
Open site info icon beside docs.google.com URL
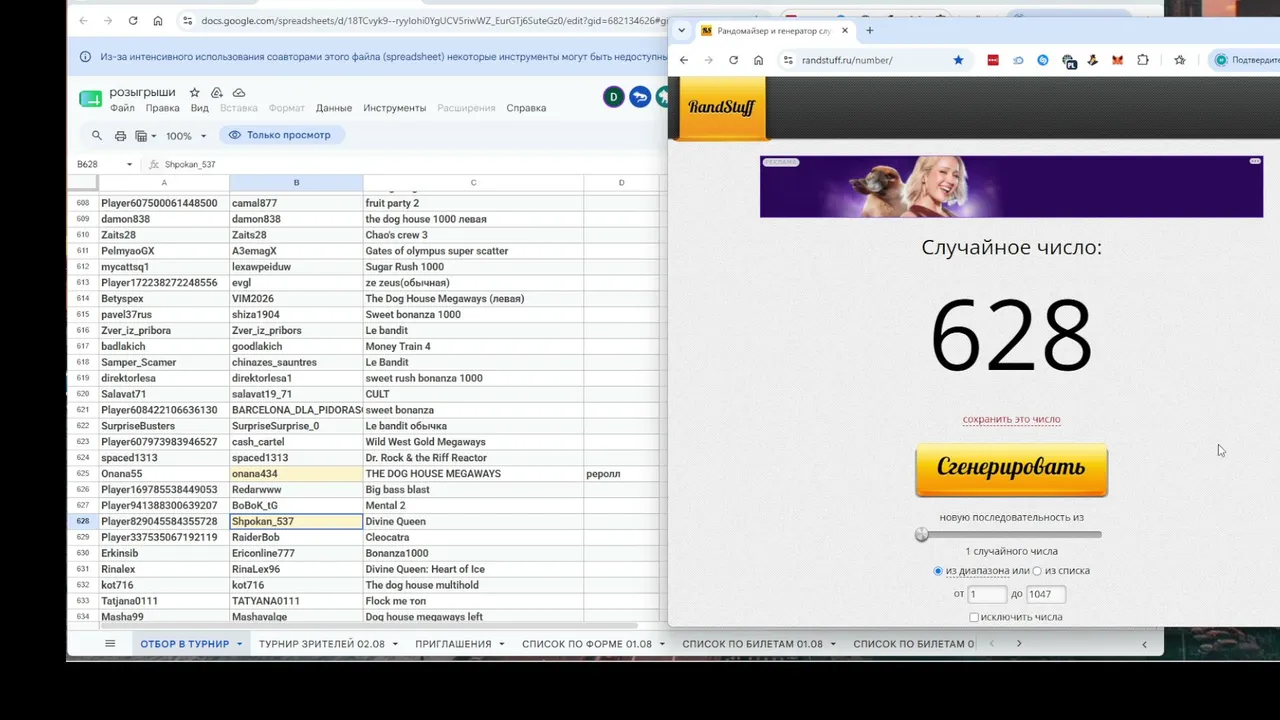pos(187,20)
